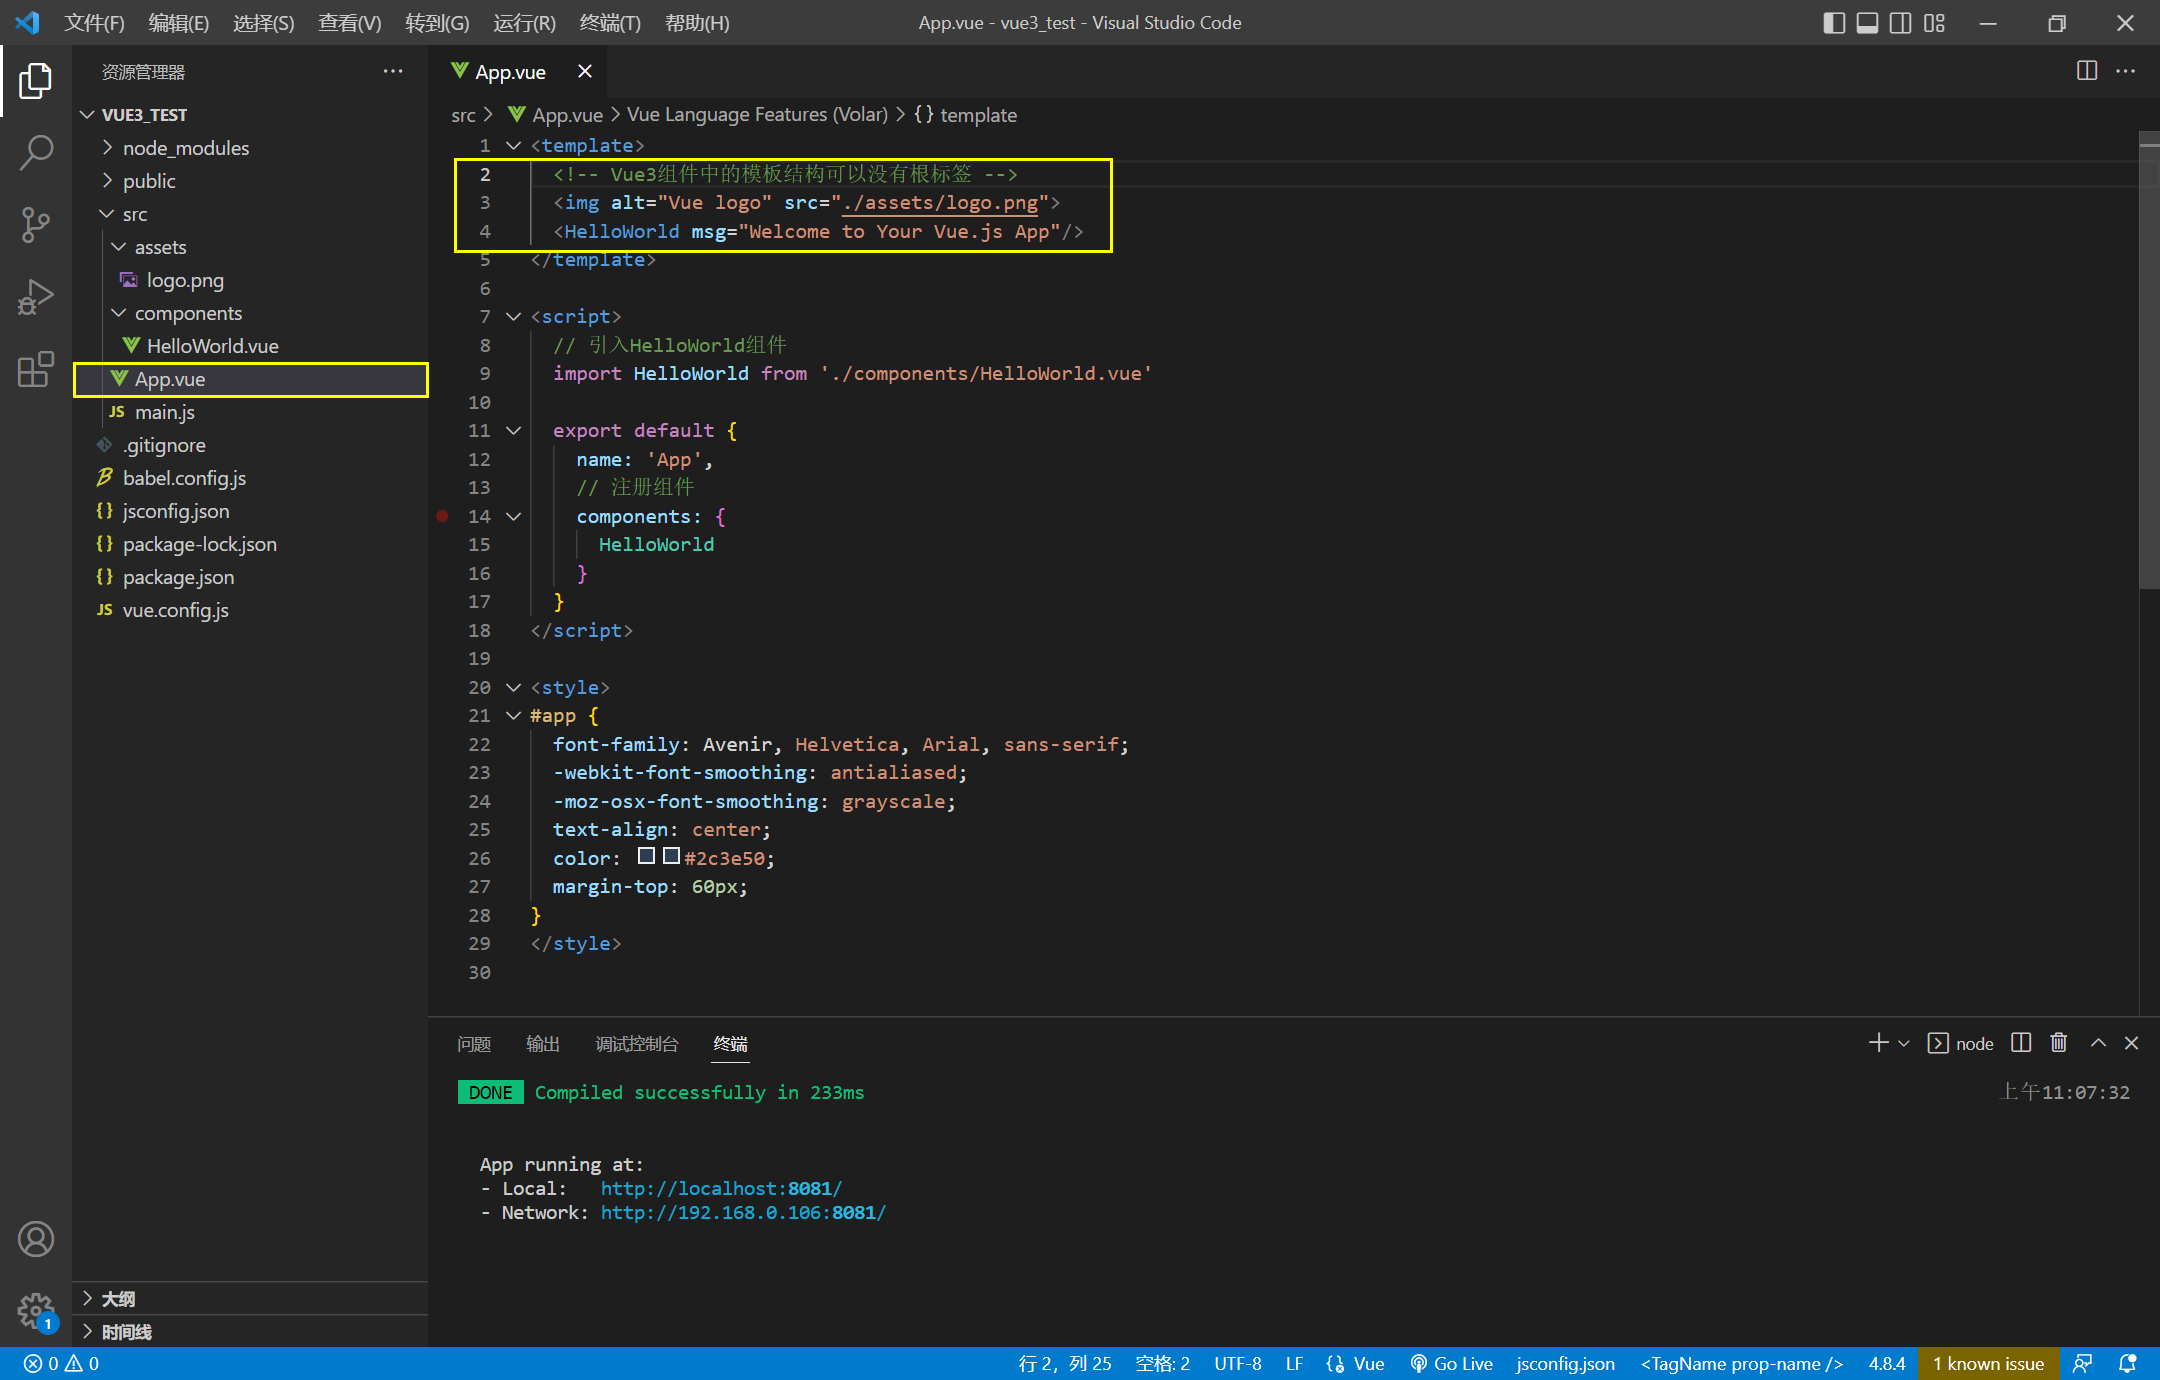Click the errors and warnings status indicator

tap(62, 1363)
